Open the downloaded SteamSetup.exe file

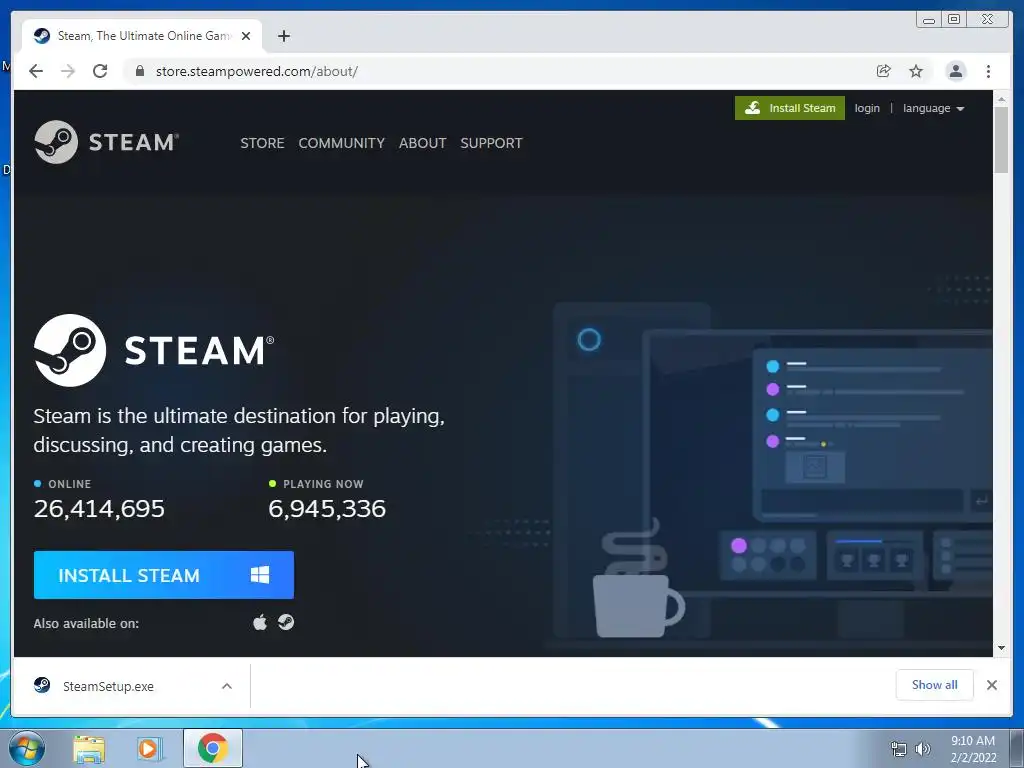pos(108,686)
